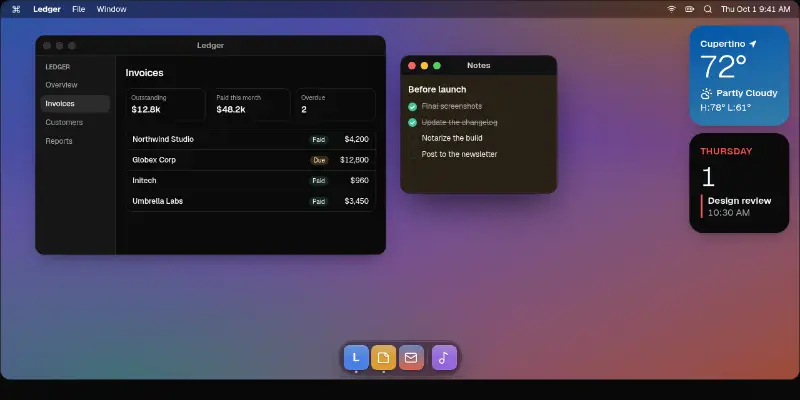Check off Notarize the build
800x400 pixels.
coord(413,138)
